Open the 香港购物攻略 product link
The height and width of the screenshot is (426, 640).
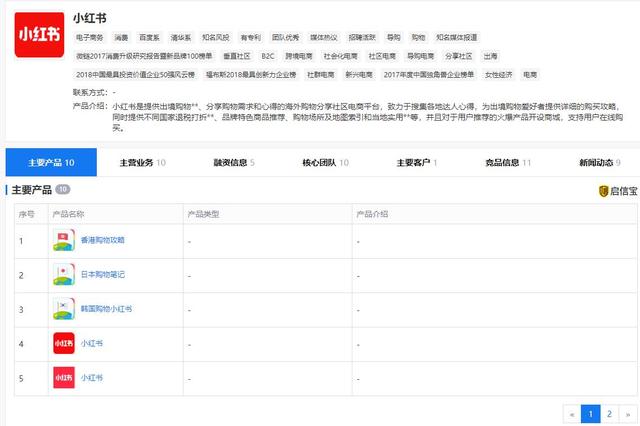[x=102, y=240]
